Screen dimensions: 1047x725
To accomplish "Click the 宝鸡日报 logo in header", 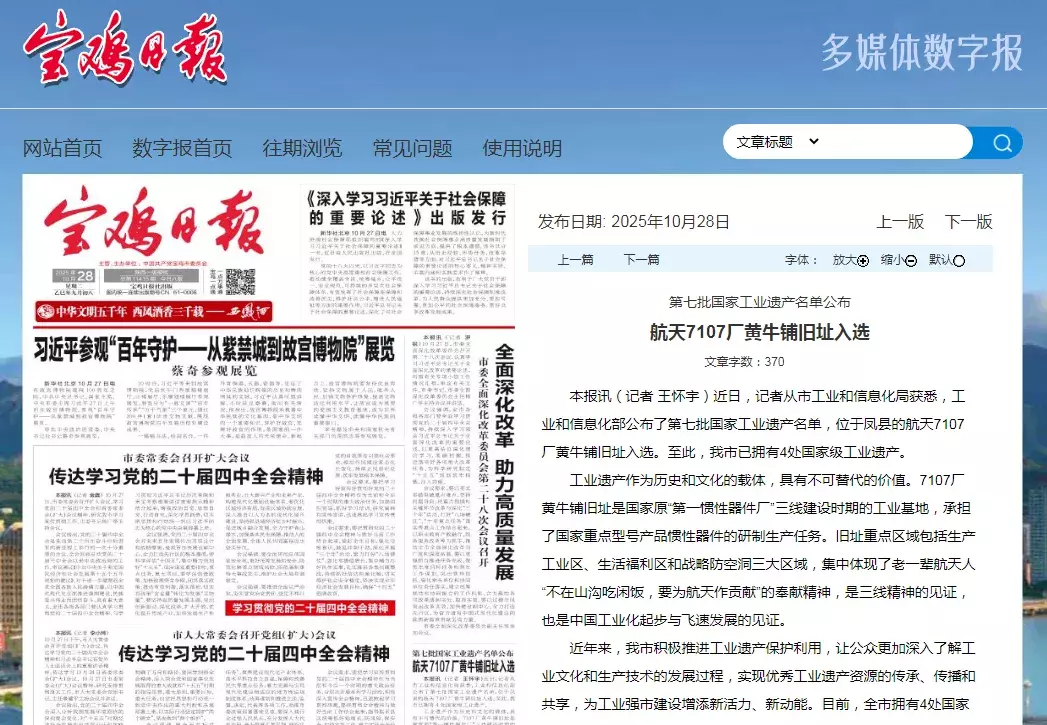I will 125,50.
